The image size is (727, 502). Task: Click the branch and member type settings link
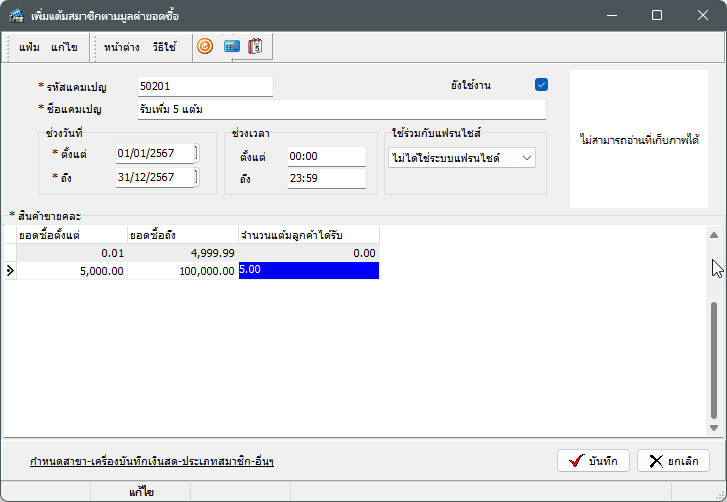click(x=152, y=461)
